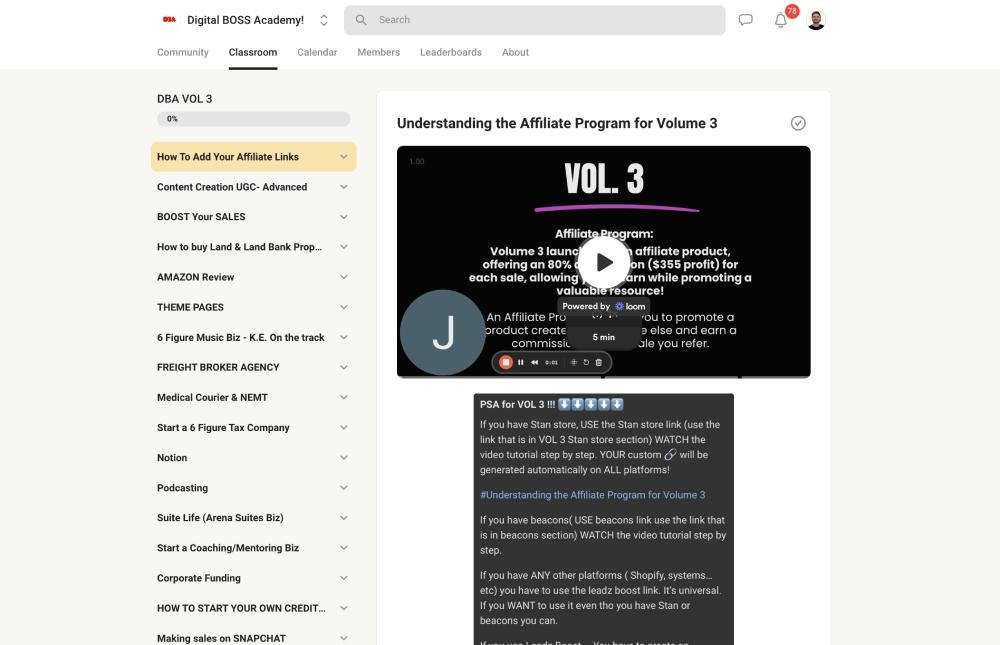
Task: Expand the THEME PAGES chevron
Action: click(344, 308)
